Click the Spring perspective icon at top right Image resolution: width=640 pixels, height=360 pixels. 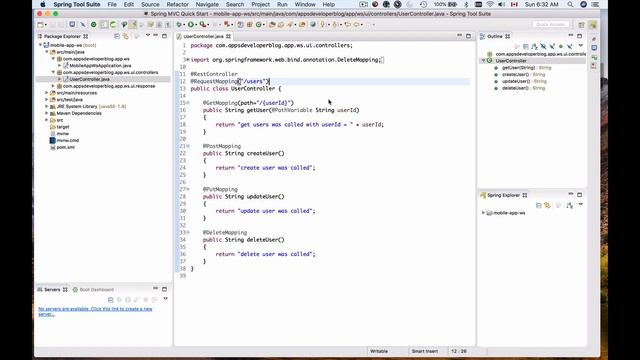click(x=593, y=24)
